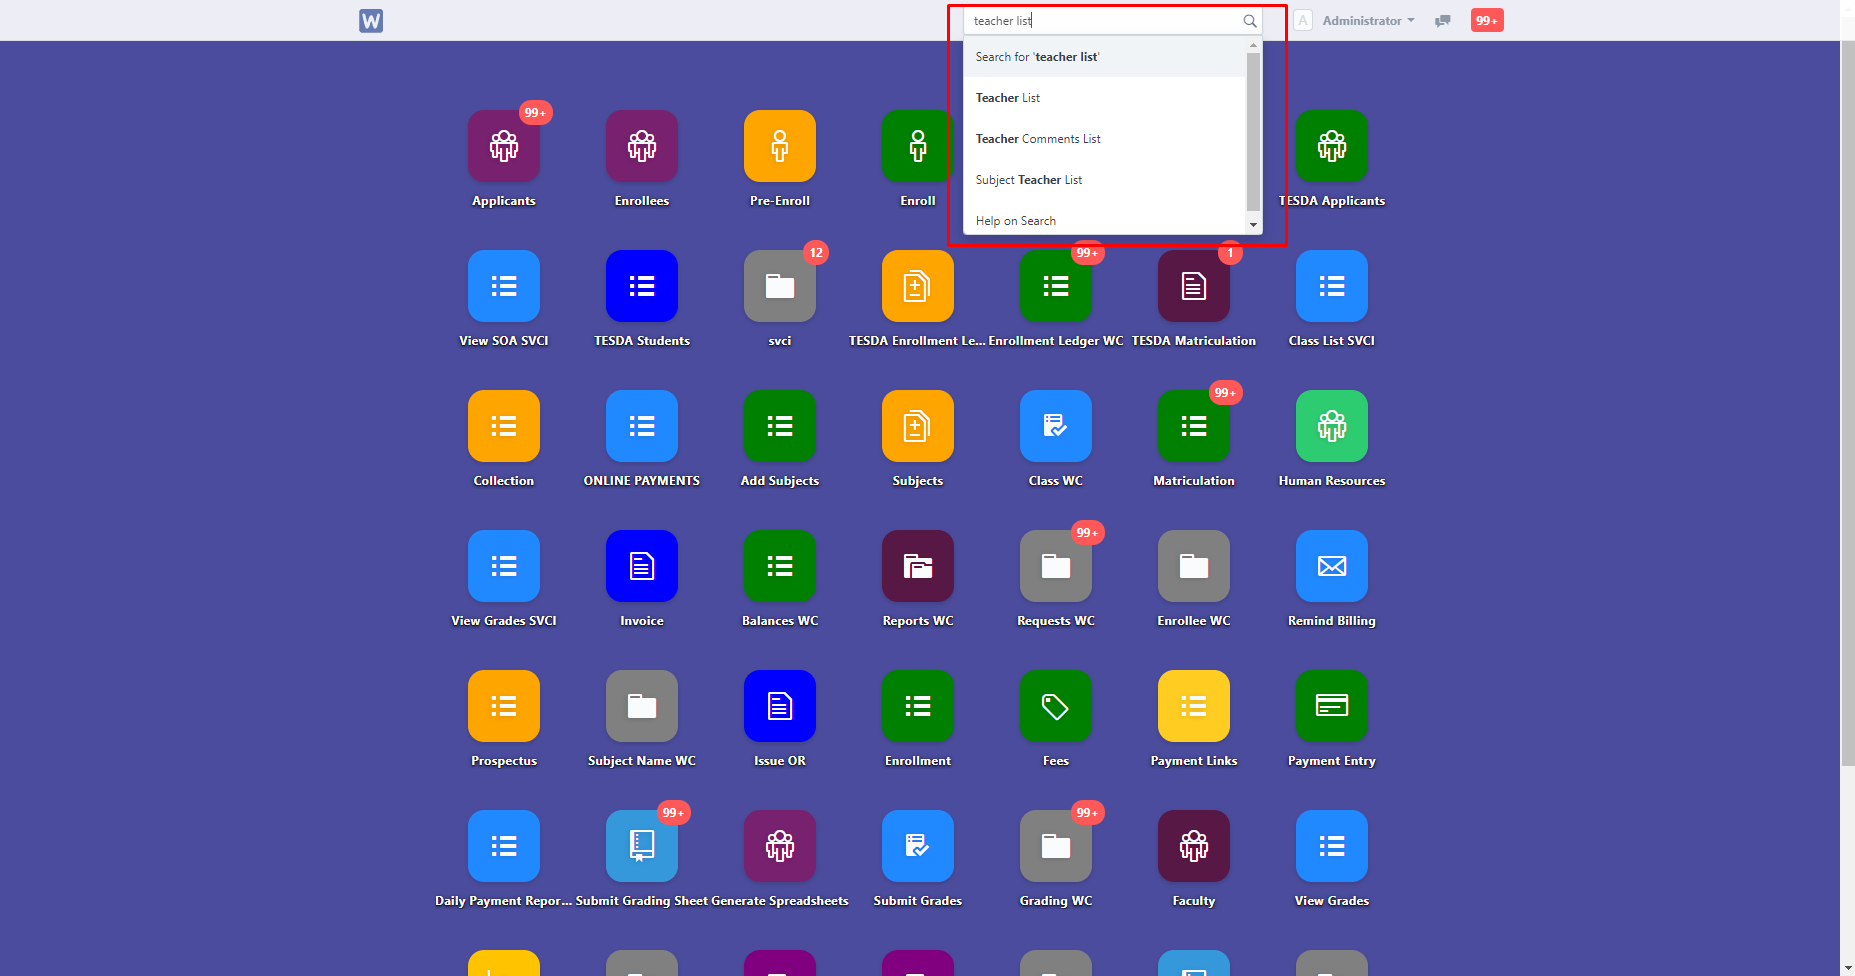Launch the Pre-Enroll icon

click(780, 146)
